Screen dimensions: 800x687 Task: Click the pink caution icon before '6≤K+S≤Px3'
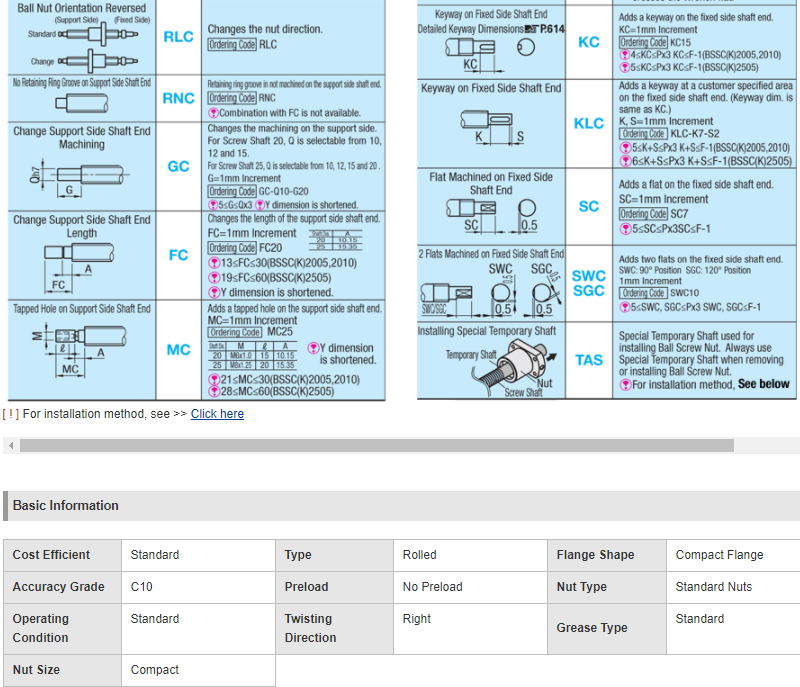[625, 161]
